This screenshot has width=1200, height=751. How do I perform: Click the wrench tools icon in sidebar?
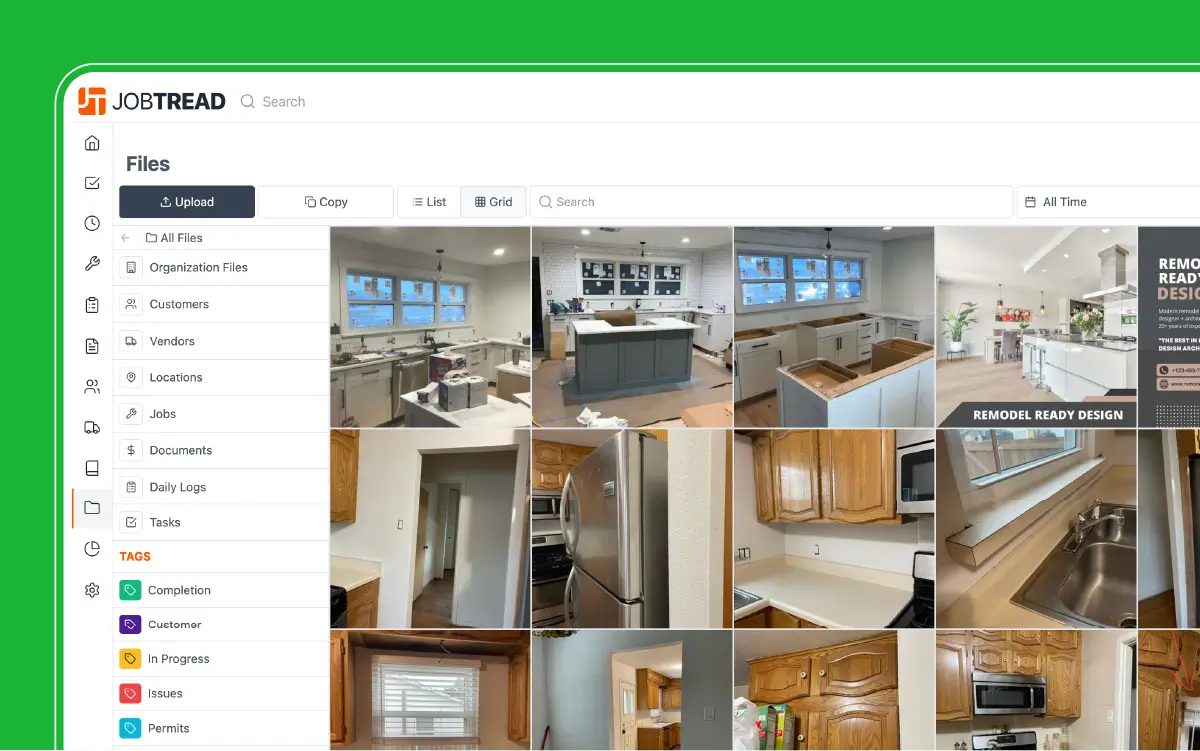pyautogui.click(x=92, y=263)
